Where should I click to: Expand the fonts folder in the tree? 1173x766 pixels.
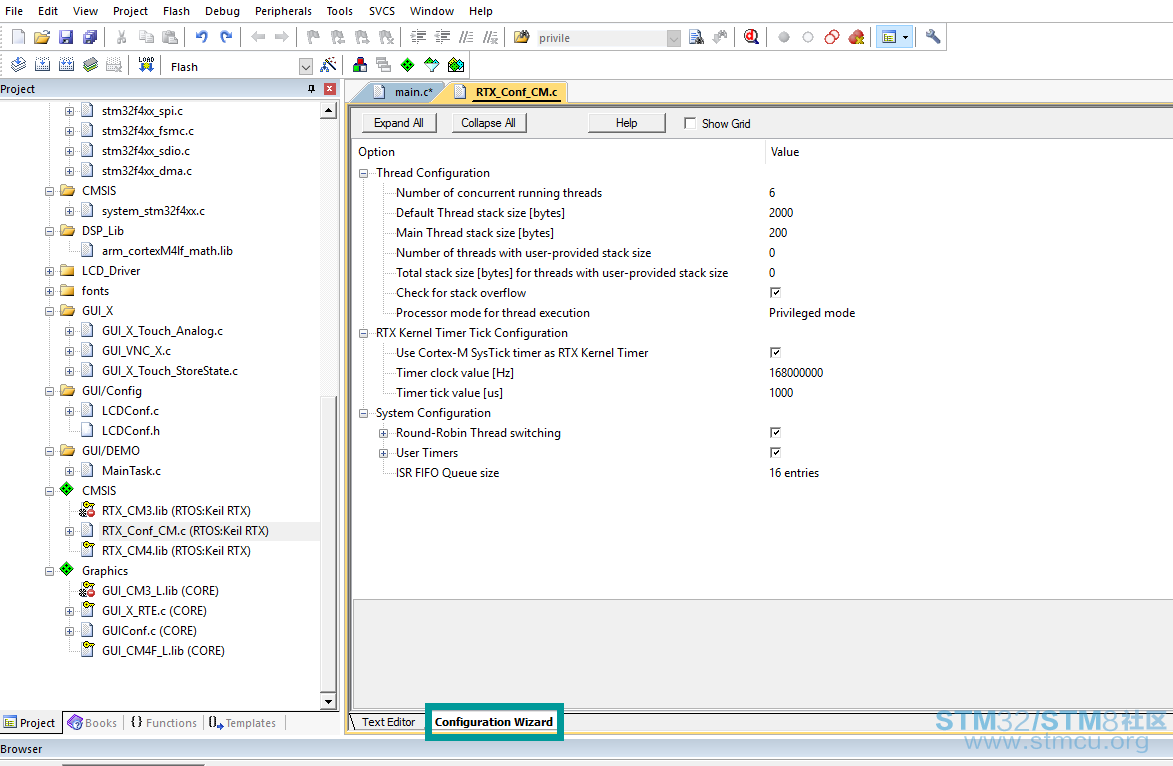(x=49, y=292)
